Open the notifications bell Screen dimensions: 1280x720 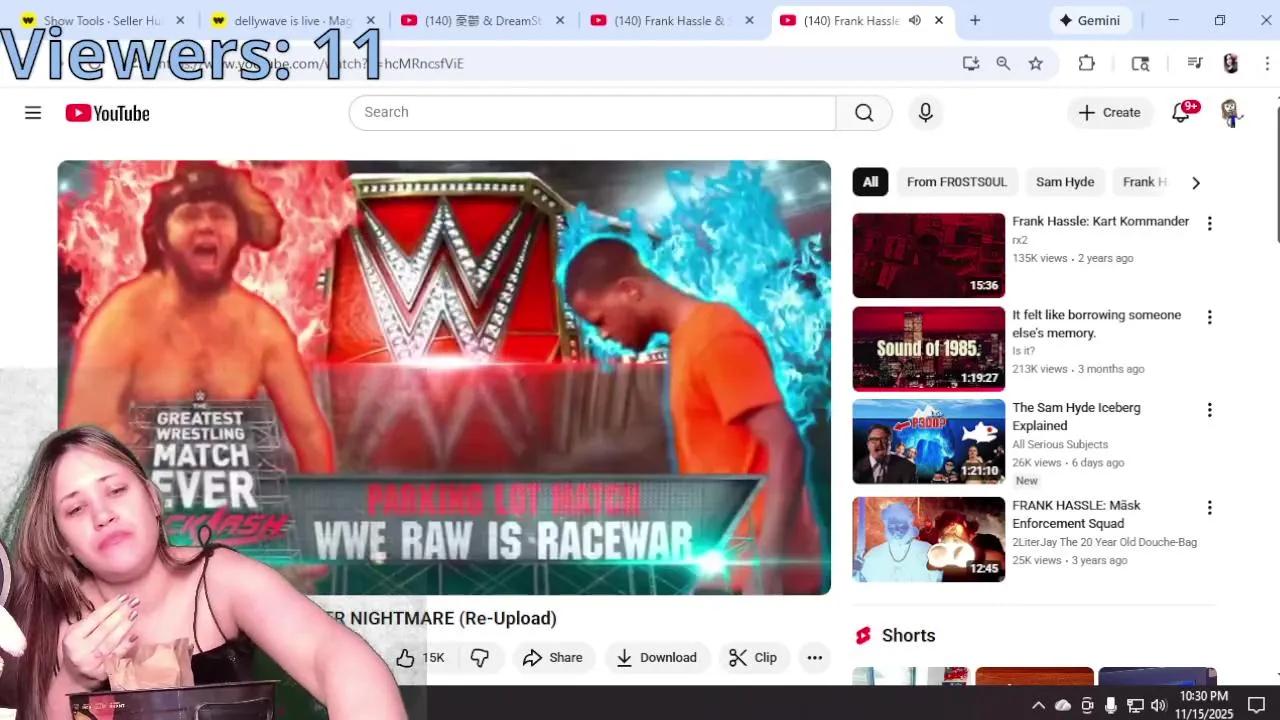click(x=1181, y=112)
